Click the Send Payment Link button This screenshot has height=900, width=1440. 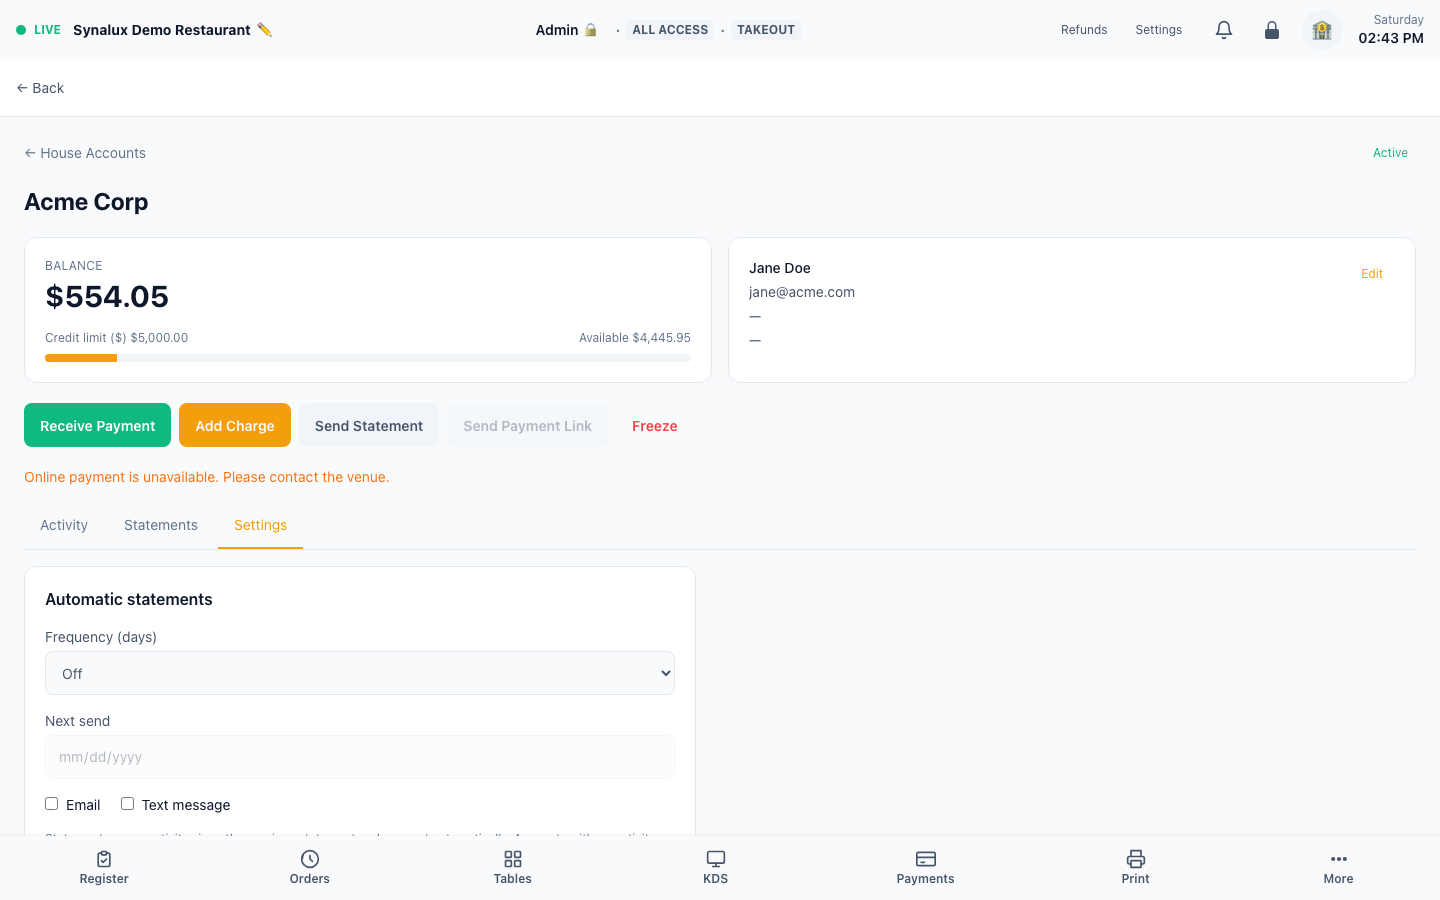(528, 425)
